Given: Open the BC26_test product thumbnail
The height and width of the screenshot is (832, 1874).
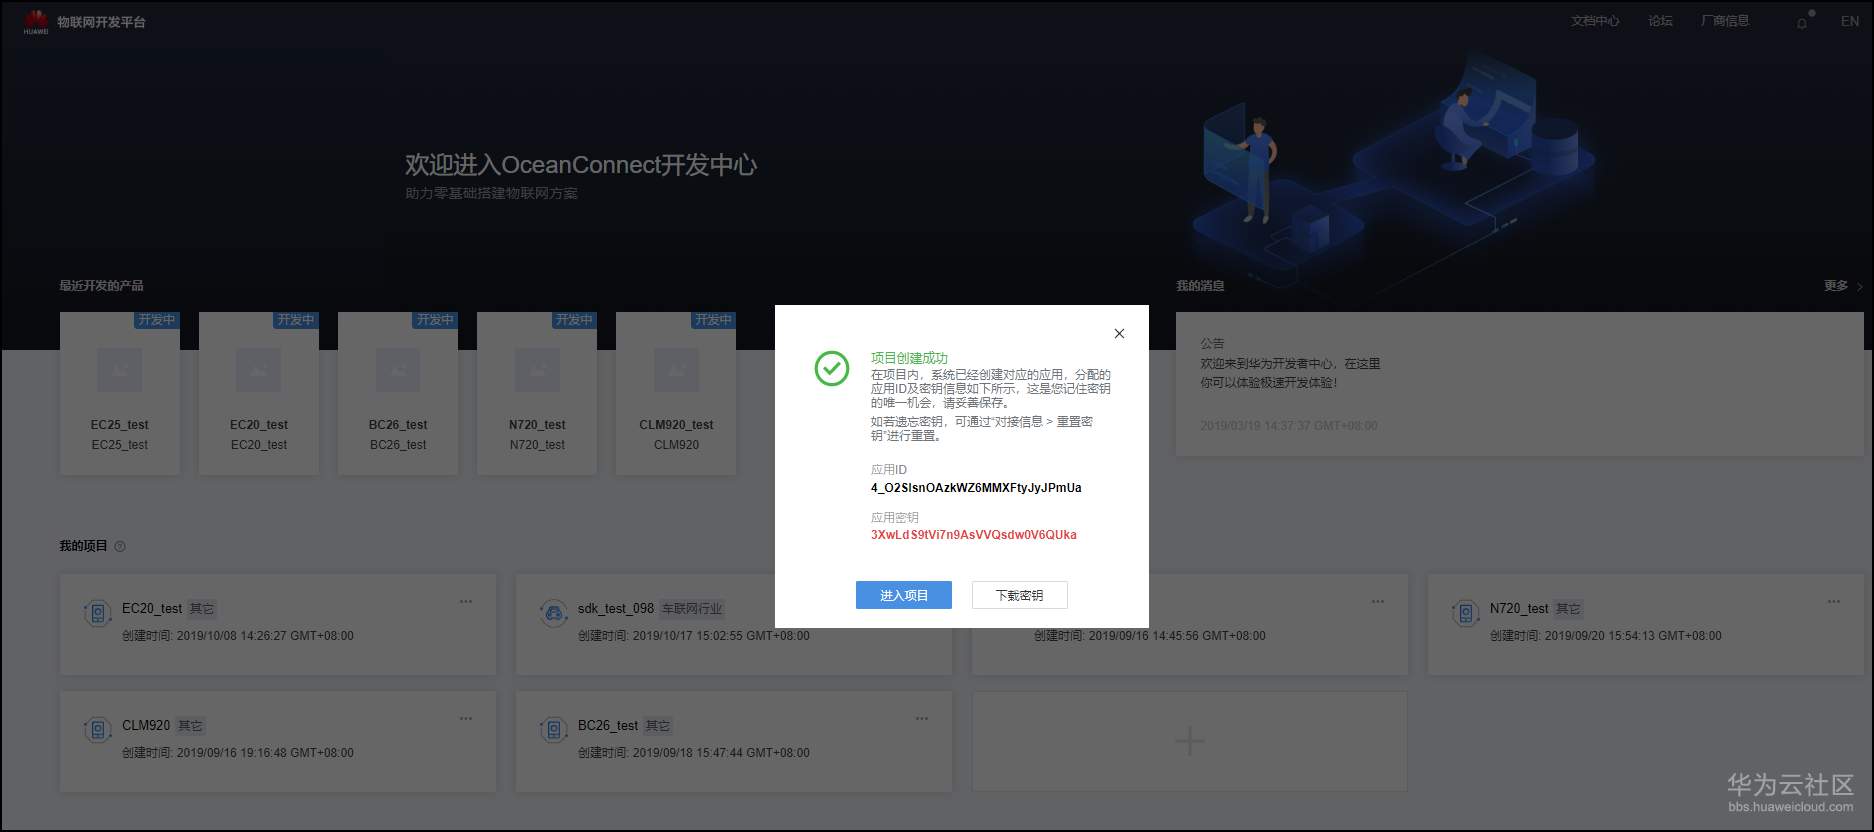Looking at the screenshot, I should tap(397, 371).
